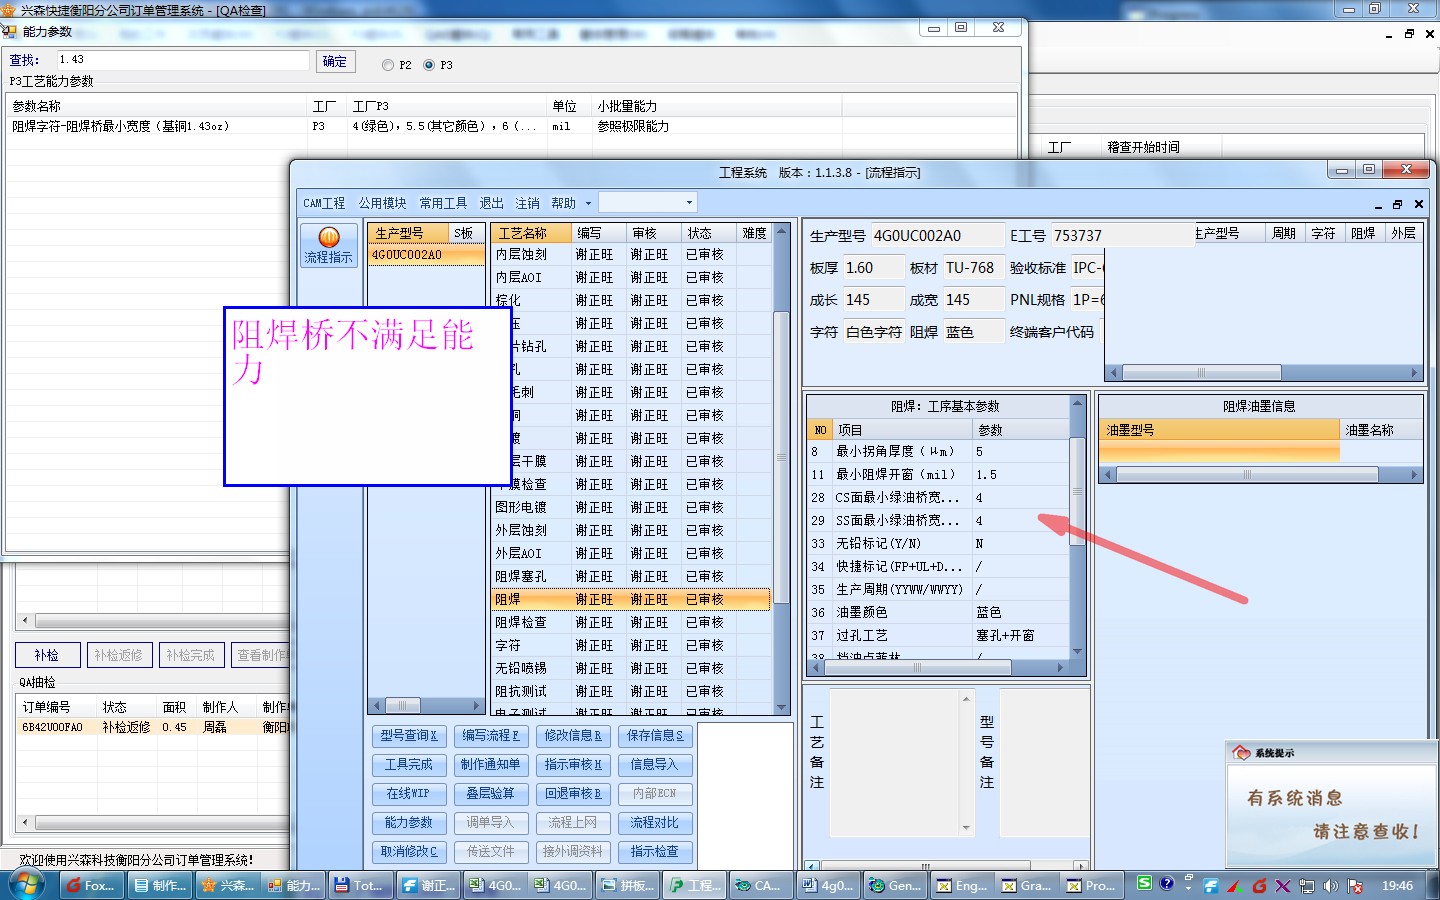1440x900 pixels.
Task: Click the system prompt popup icon
Action: coord(1242,753)
